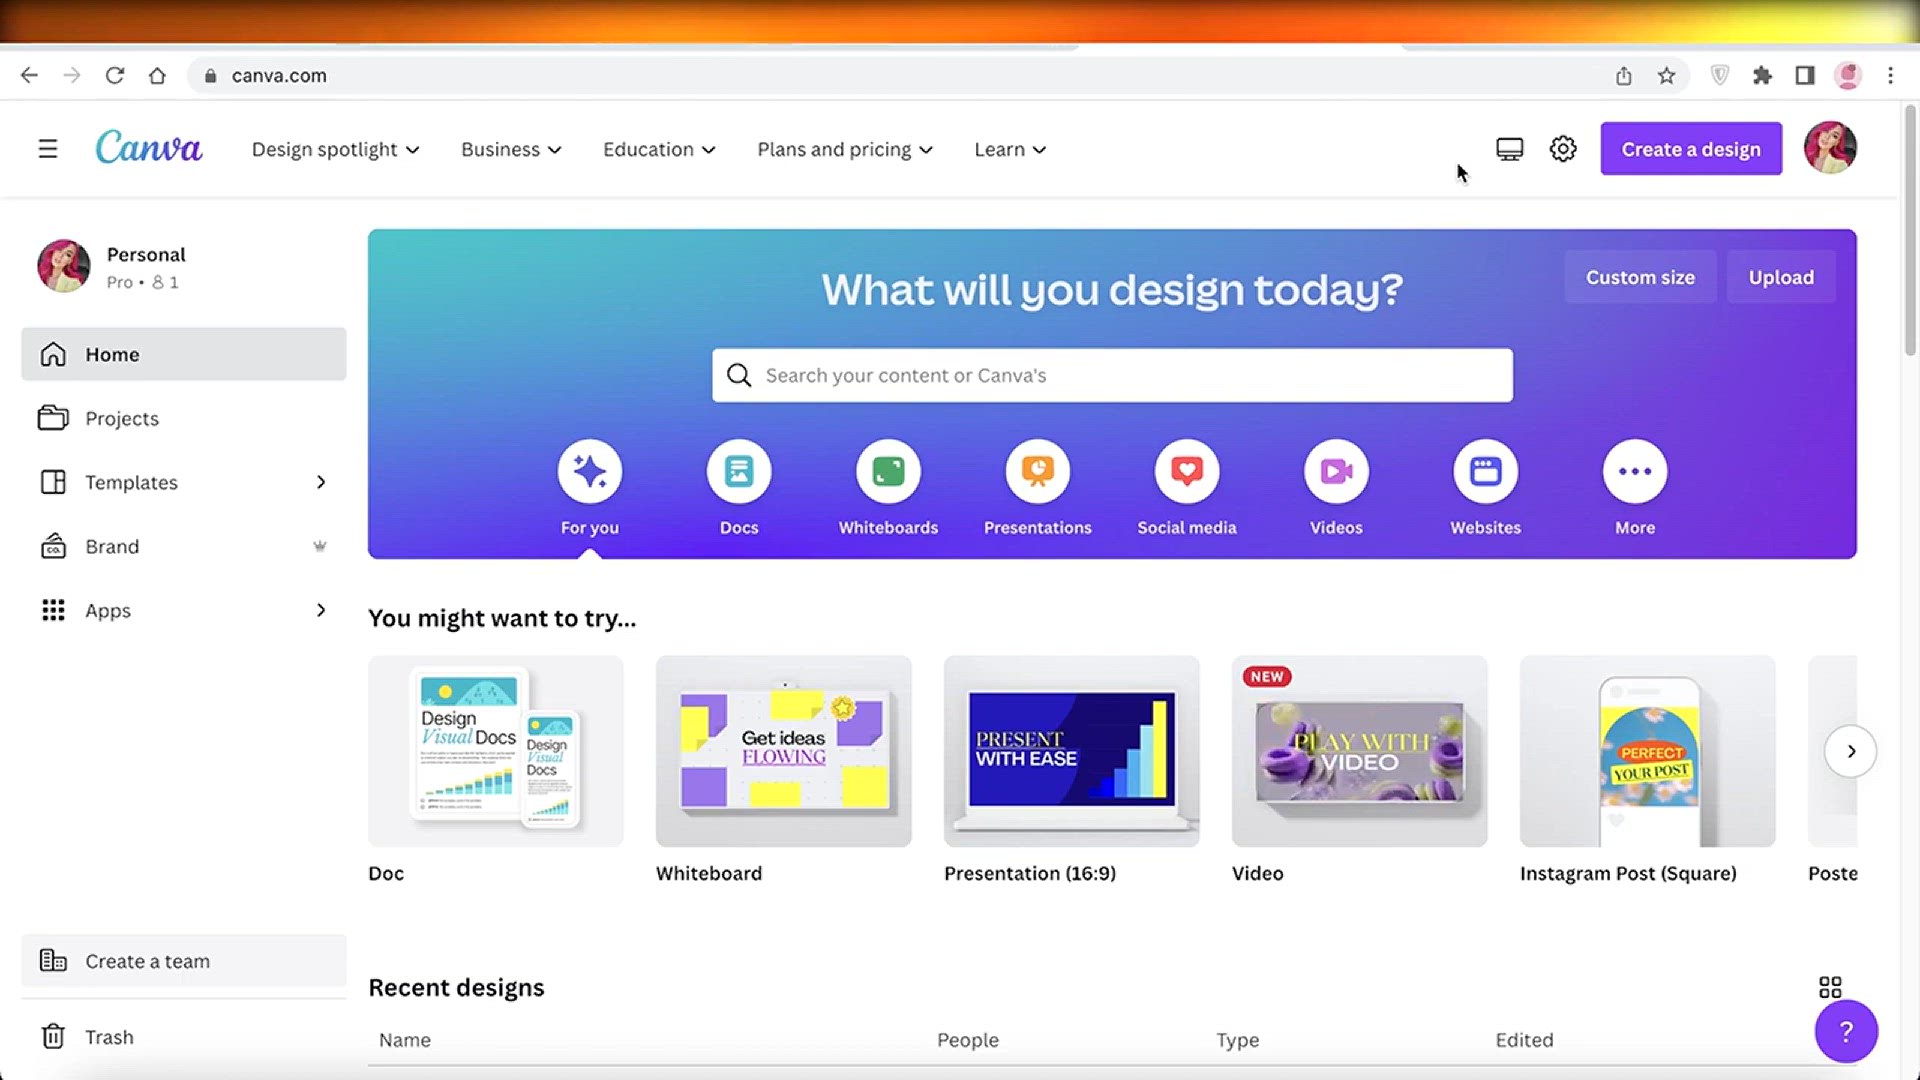The height and width of the screenshot is (1080, 1920).
Task: Open the hamburger menu next to Canva logo
Action: pyautogui.click(x=47, y=149)
